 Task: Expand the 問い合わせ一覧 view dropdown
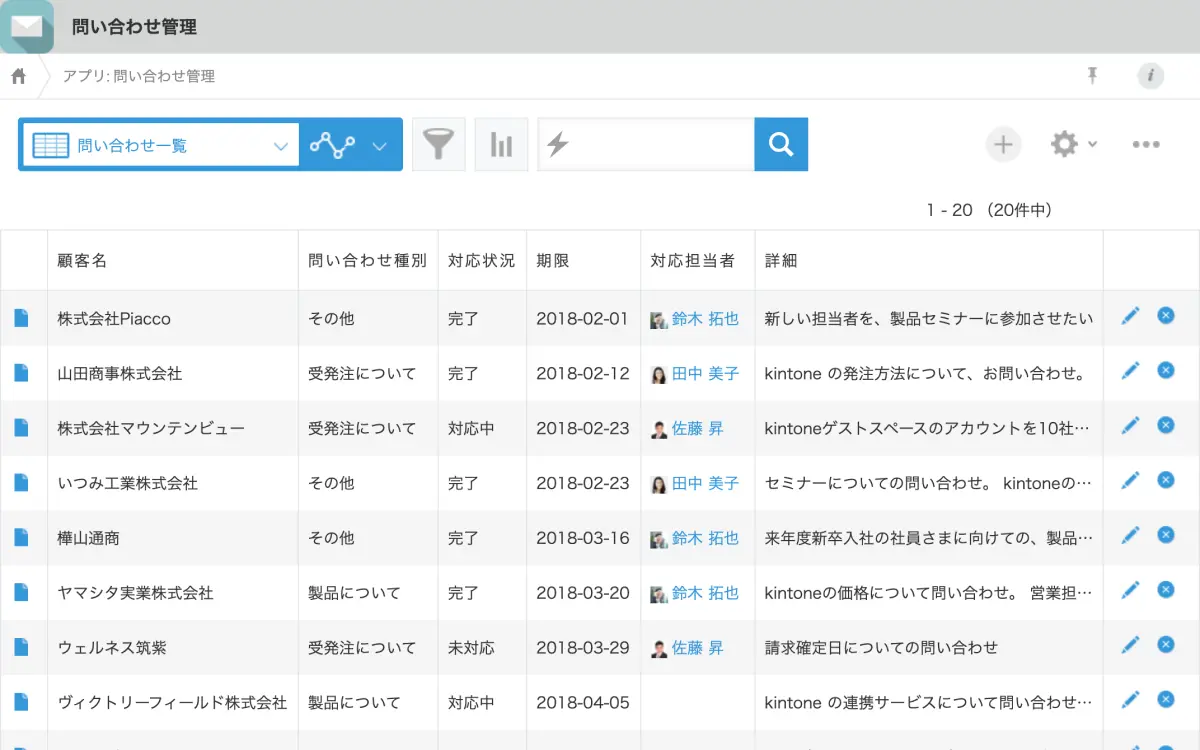[280, 146]
